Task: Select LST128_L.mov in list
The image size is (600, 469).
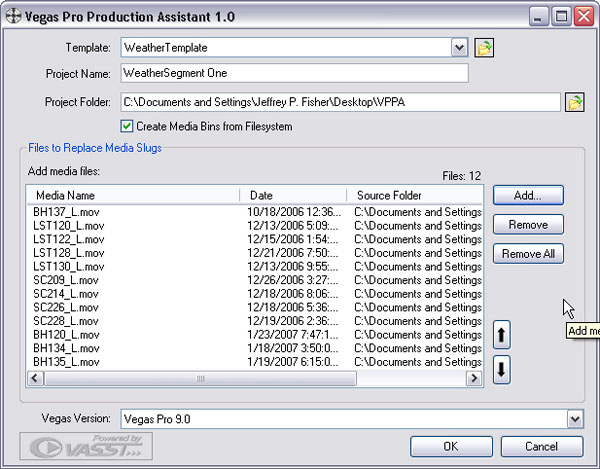Action: click(x=68, y=253)
